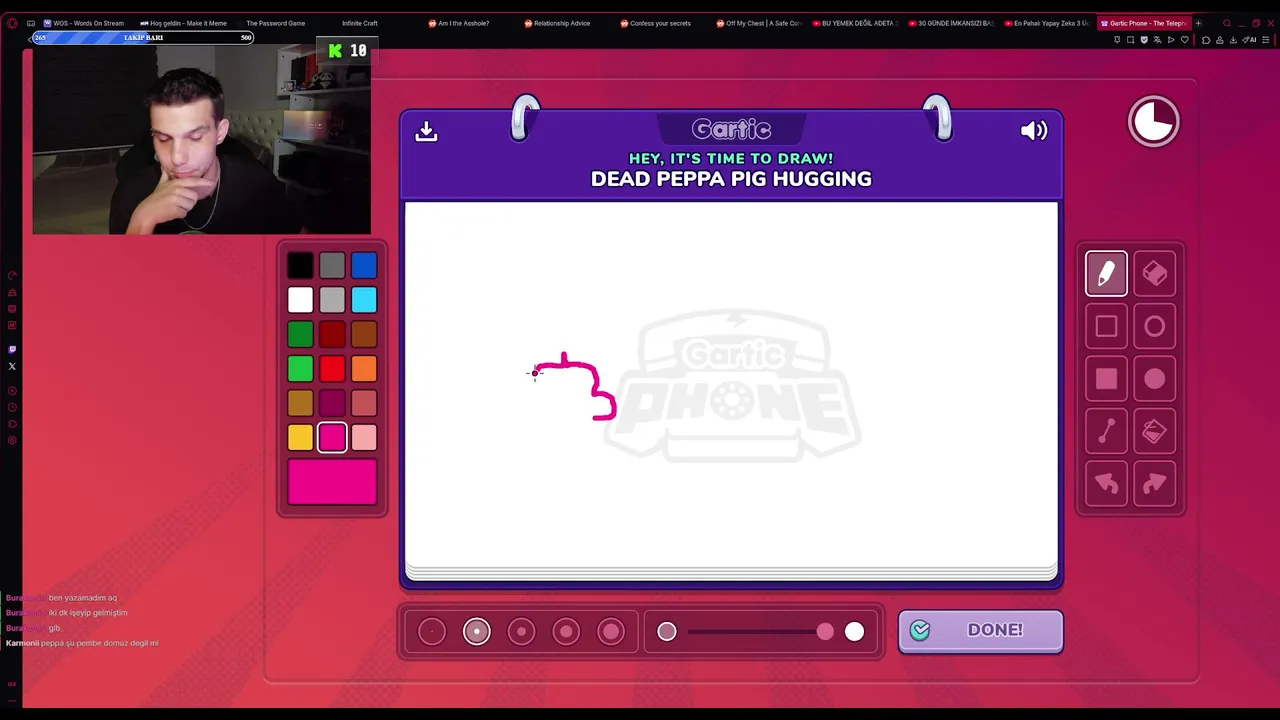Choose the filled circle shape tool
The height and width of the screenshot is (720, 1280).
1154,379
